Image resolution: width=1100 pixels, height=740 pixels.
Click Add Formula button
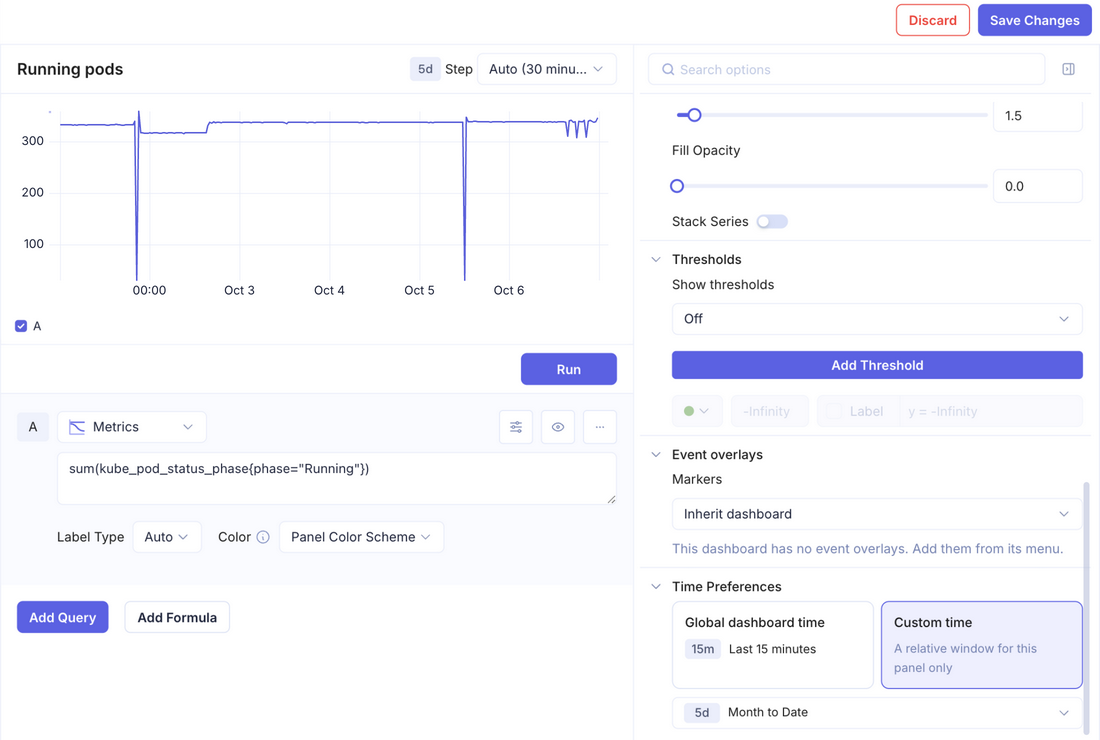[177, 617]
